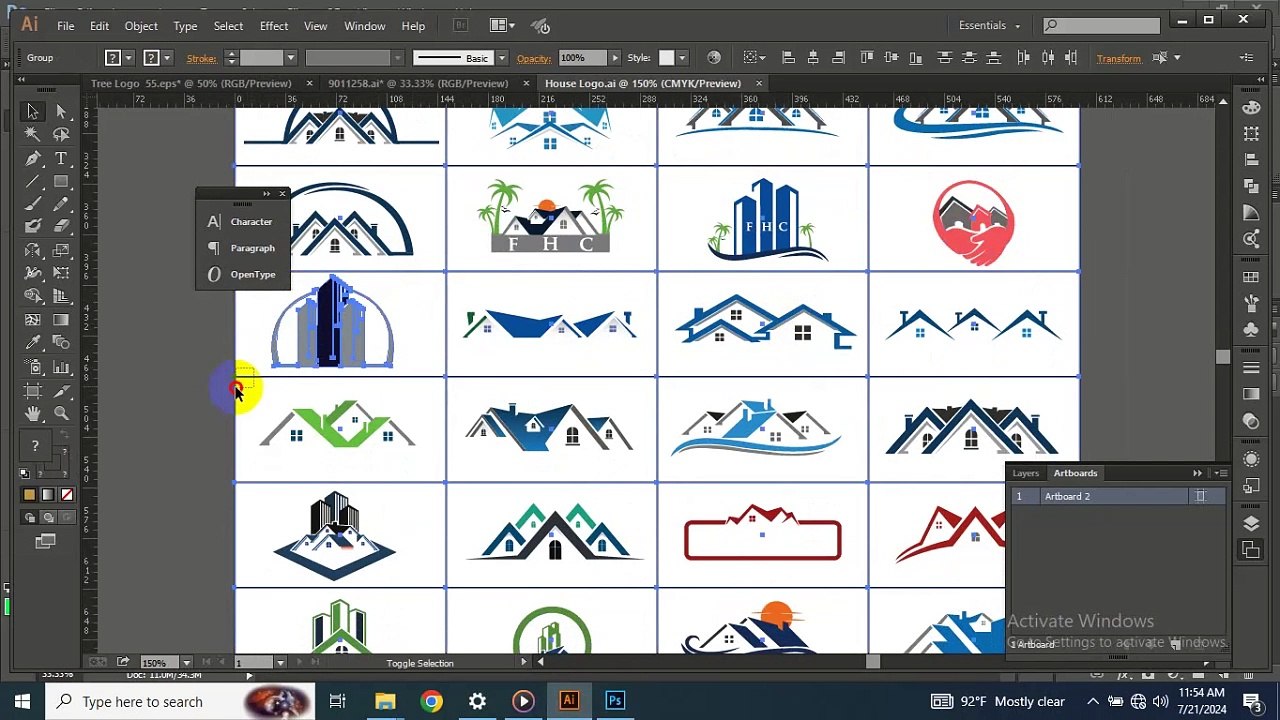This screenshot has width=1280, height=720.
Task: Select the Direct Selection tool
Action: coord(61,112)
